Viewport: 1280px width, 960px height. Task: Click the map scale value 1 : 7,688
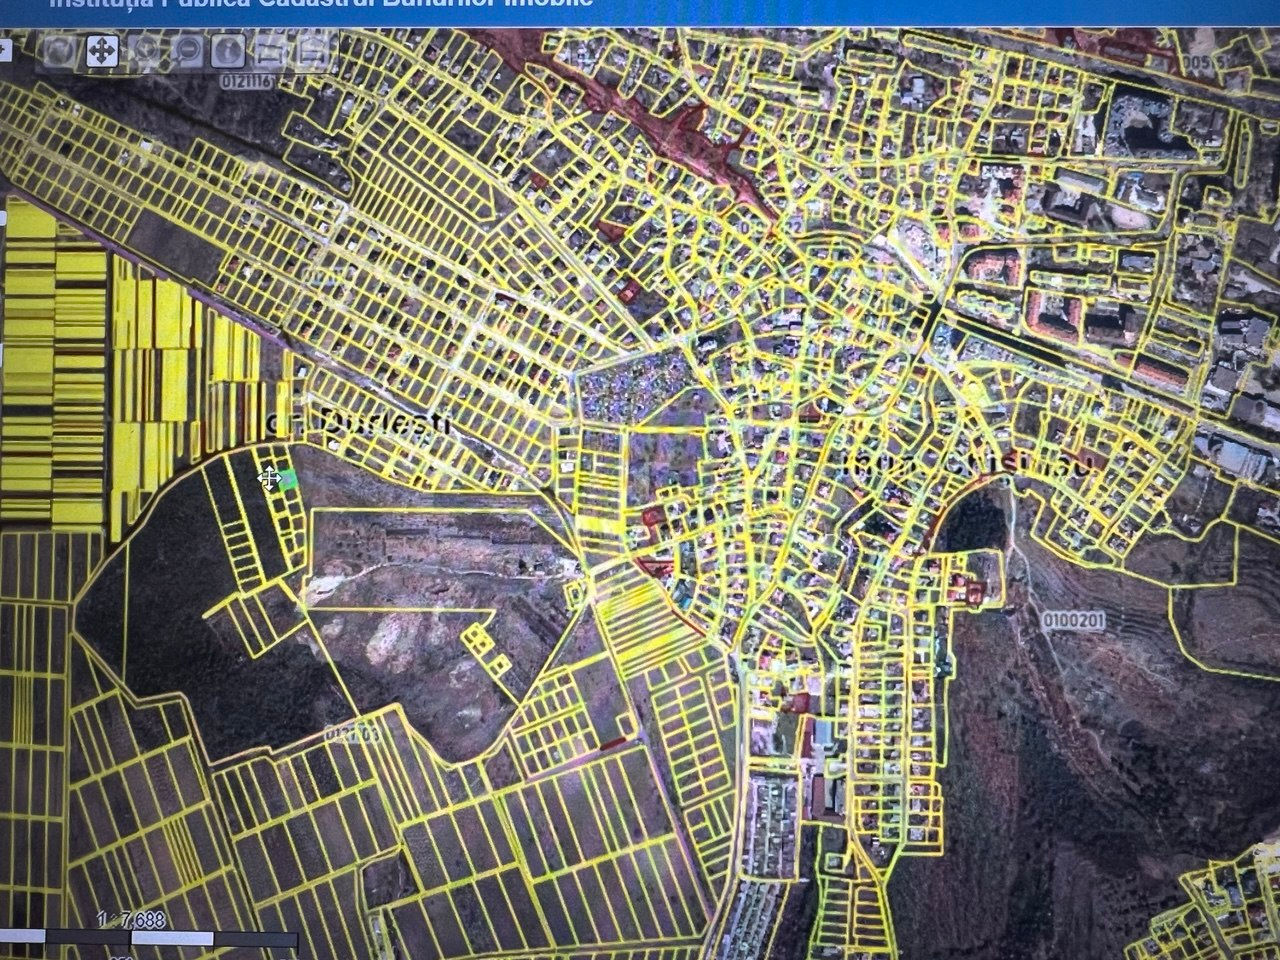(131, 920)
